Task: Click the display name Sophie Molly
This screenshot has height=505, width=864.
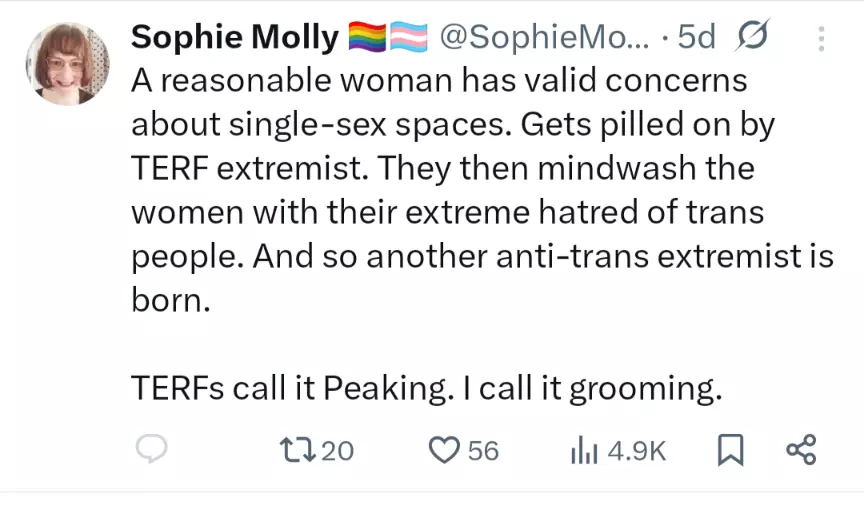Action: coord(235,38)
